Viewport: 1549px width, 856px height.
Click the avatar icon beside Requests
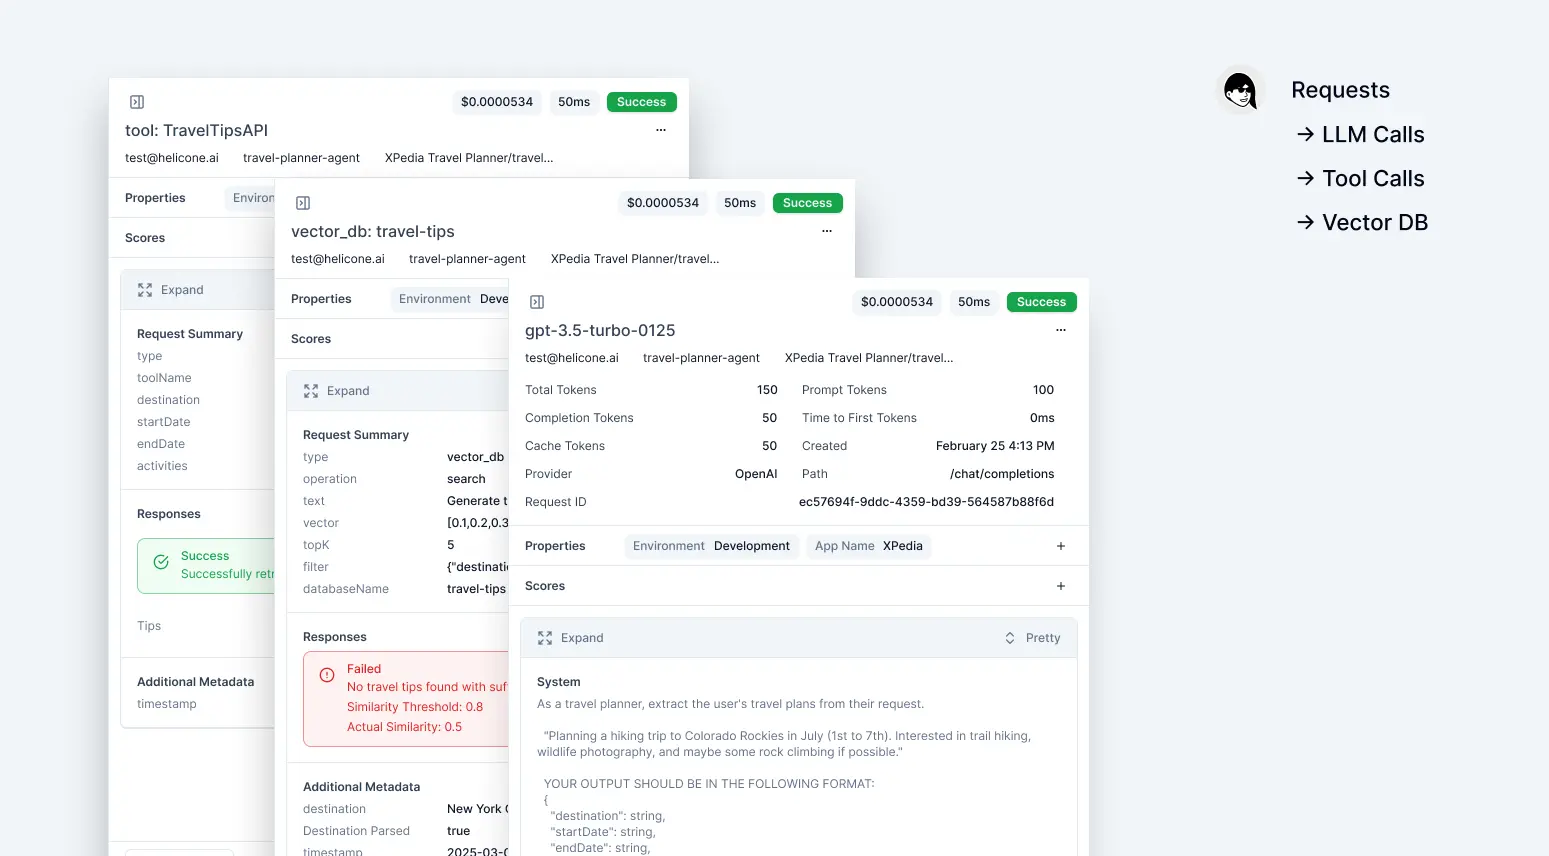coord(1240,90)
